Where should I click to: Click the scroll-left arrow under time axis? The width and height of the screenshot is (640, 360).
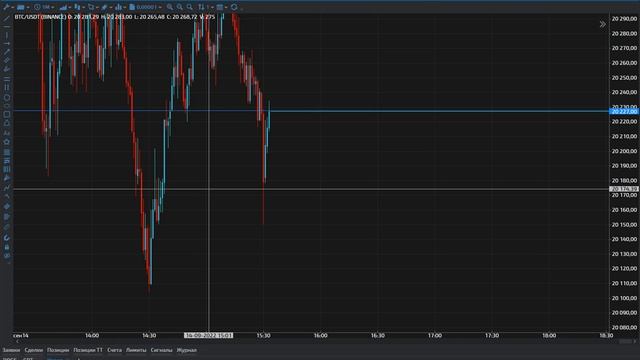[x=17, y=341]
